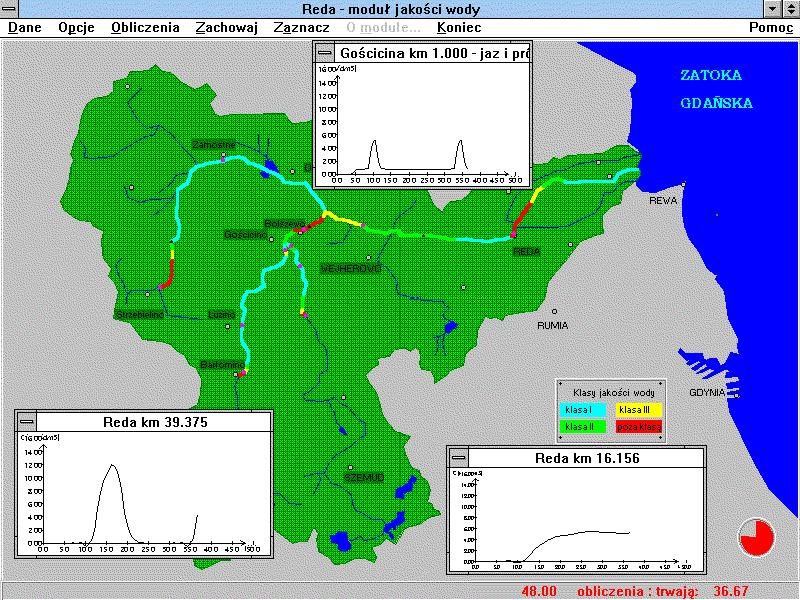Click the Gościcina km 1.000 double-peak plot
Screen dimensions: 800x600
[422, 124]
